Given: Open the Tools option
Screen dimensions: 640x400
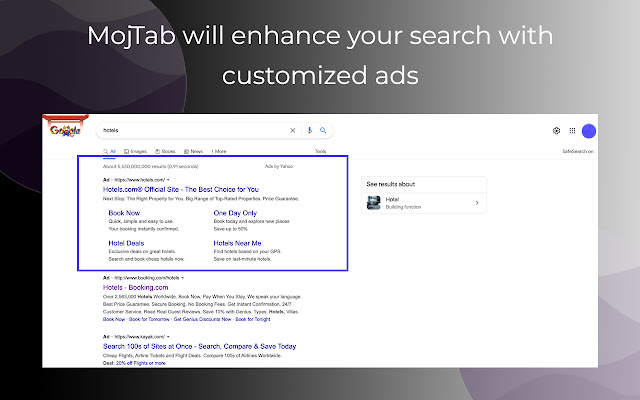Looking at the screenshot, I should click(x=320, y=151).
